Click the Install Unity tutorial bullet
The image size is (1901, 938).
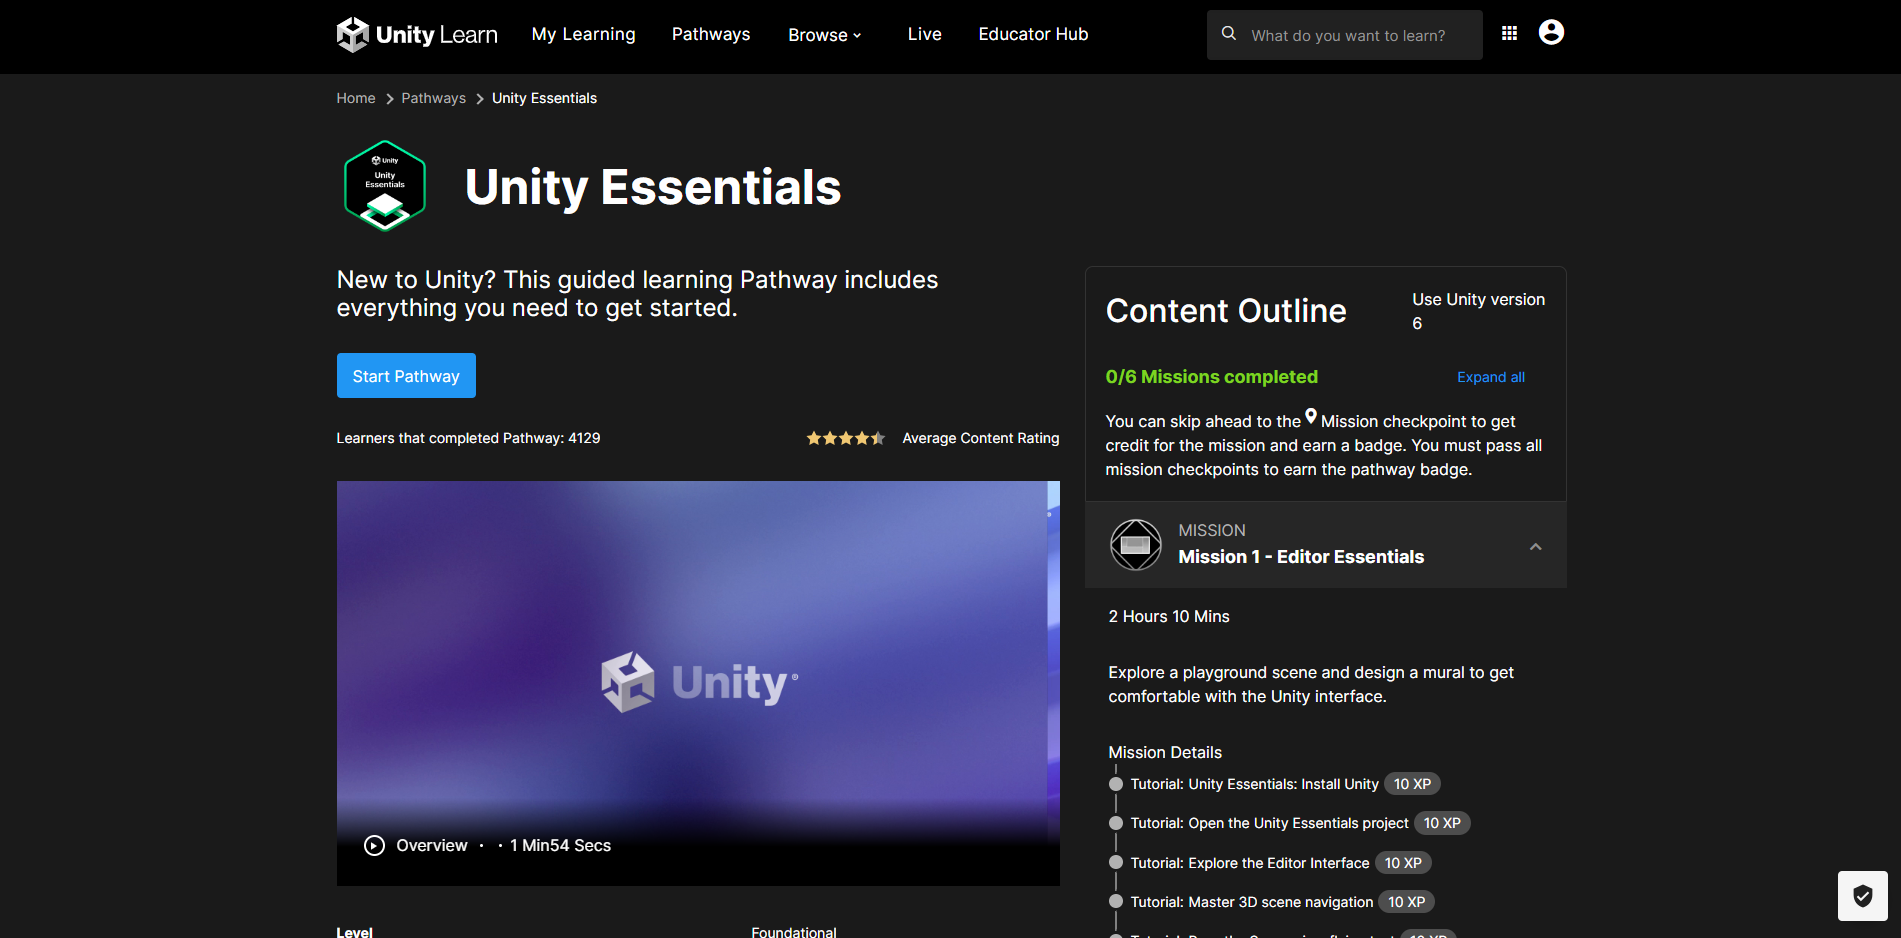click(1116, 784)
